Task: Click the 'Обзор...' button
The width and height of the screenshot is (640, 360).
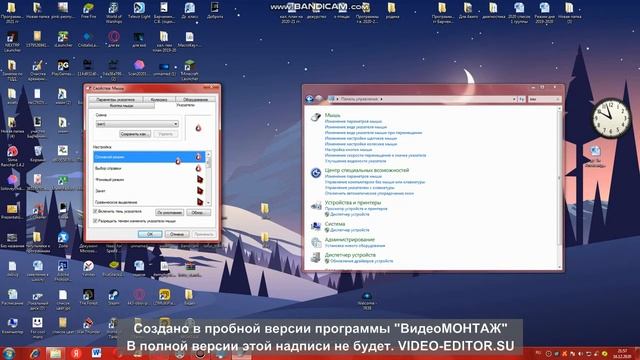Action: (x=198, y=213)
